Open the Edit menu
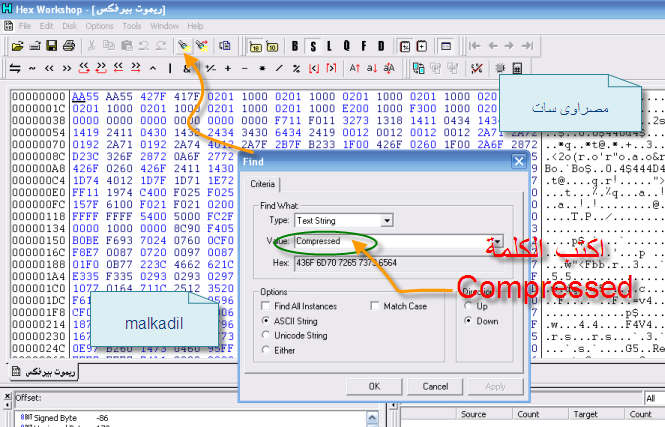The image size is (665, 427). pyautogui.click(x=46, y=26)
